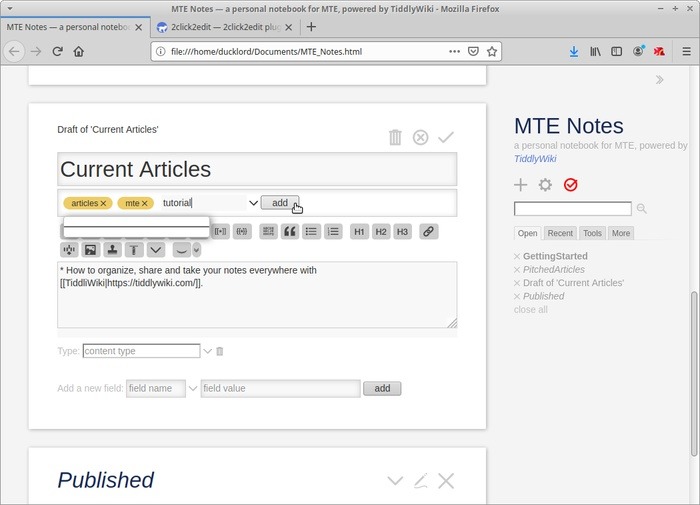
Task: Reload the page in Firefox
Action: coord(57,52)
